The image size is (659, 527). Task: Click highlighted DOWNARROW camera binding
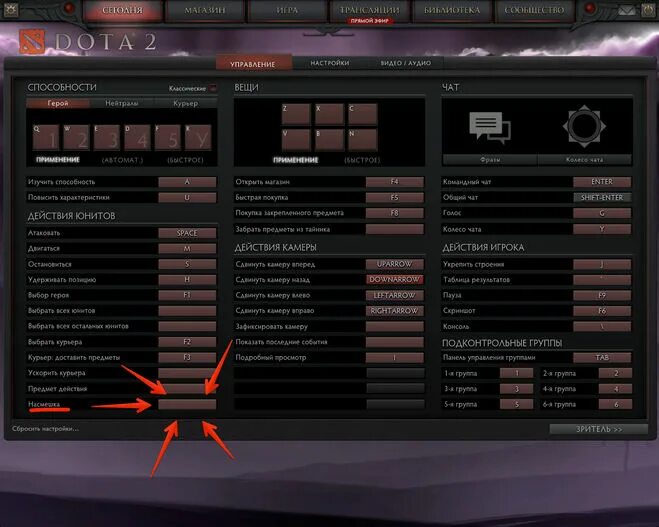click(394, 279)
